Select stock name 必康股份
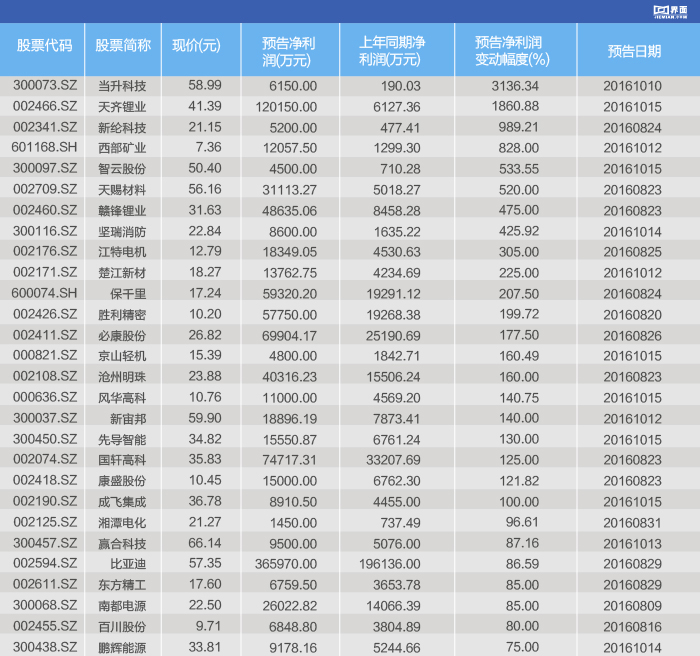The image size is (700, 656). pos(122,336)
